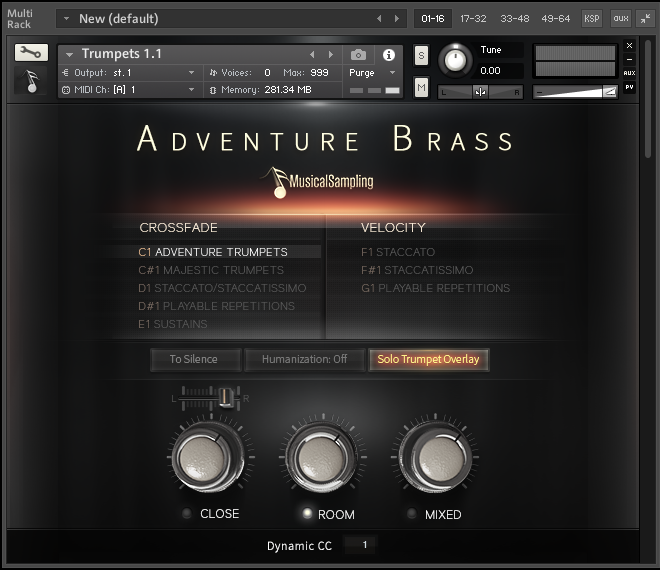Click the rack vertical scrollbar

click(x=648, y=97)
